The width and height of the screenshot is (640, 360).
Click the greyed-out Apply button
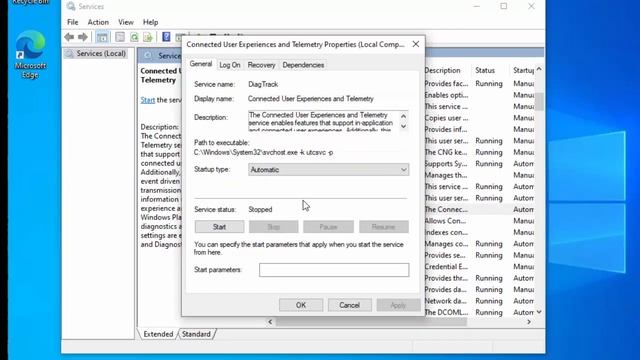tap(398, 305)
